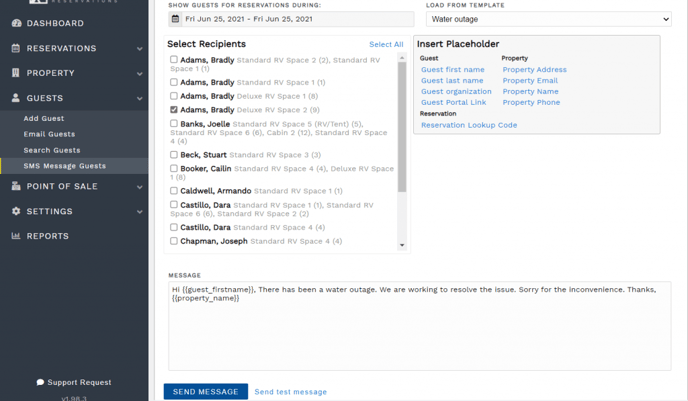Check Castillo, Dara Standard RV Space 1 (1)

click(174, 204)
